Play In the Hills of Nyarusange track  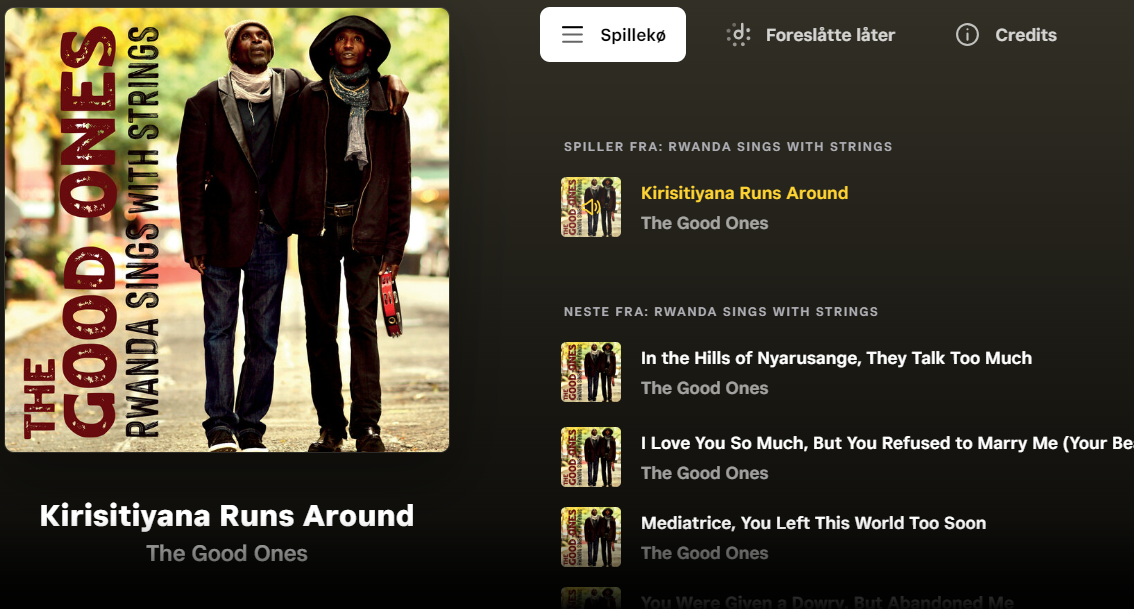coord(836,358)
